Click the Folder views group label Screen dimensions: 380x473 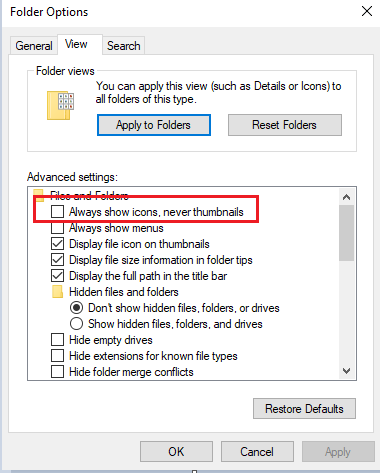tap(65, 71)
